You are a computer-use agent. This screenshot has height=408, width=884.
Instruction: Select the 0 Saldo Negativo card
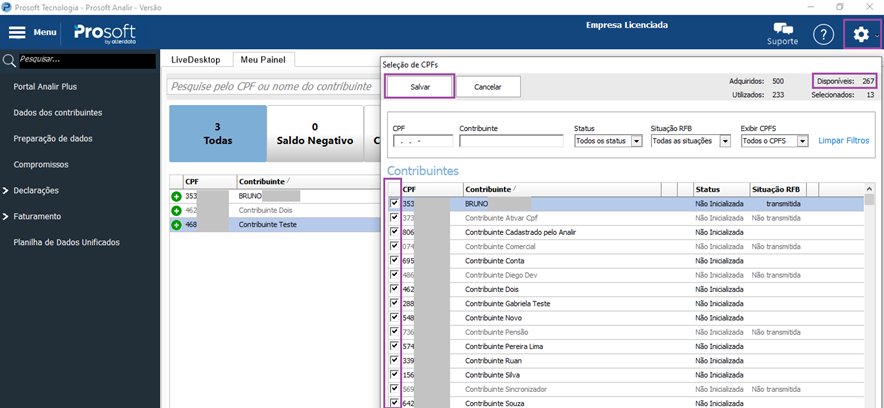[315, 134]
